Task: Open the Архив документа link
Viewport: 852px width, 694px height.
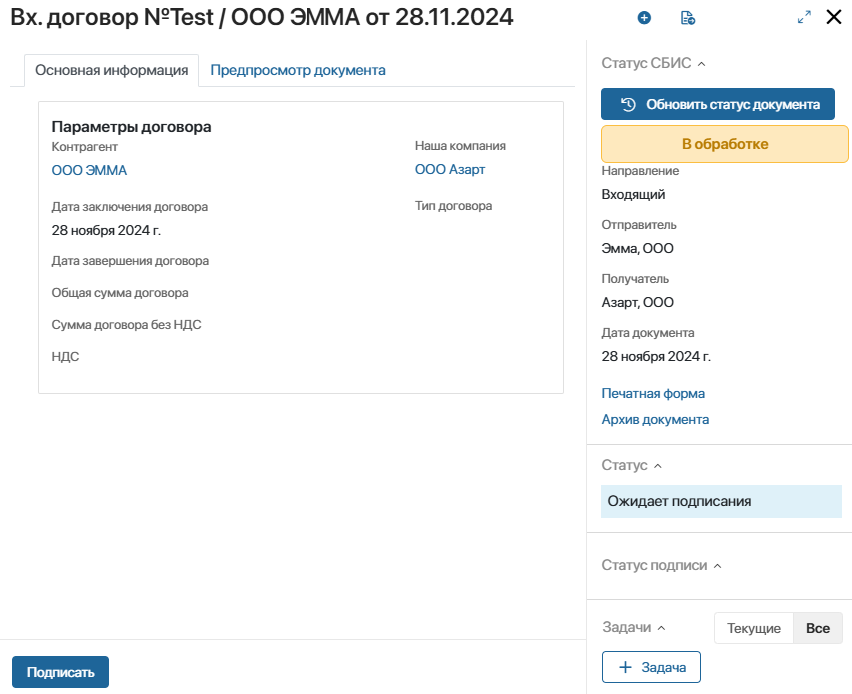Action: click(x=655, y=419)
